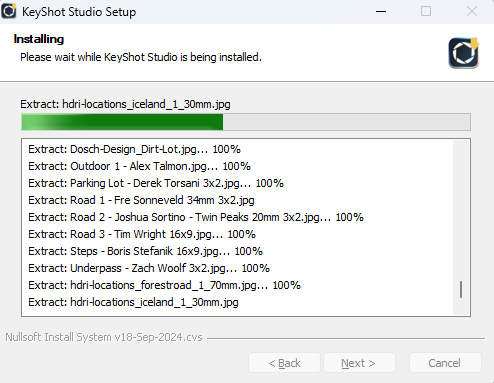Minimize the KeyShot Studio Setup window
This screenshot has width=494, height=383.
click(x=381, y=11)
